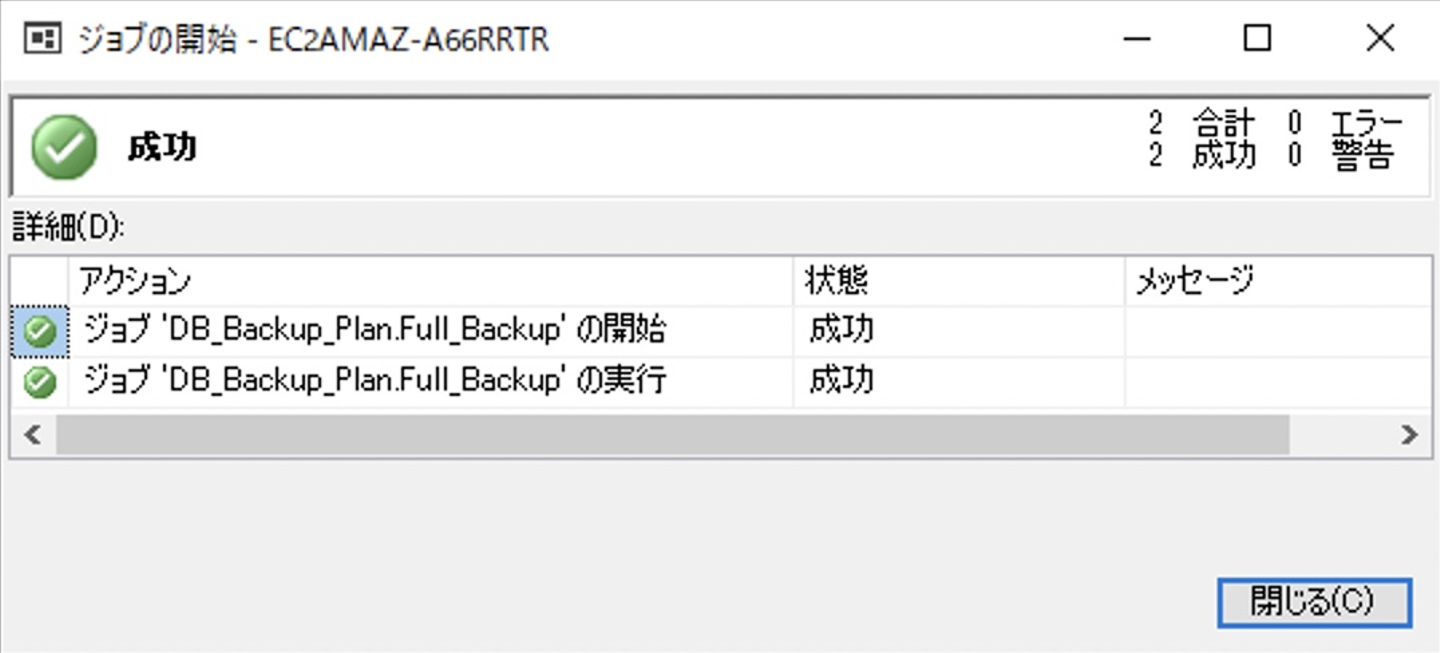Image resolution: width=1440 pixels, height=653 pixels.
Task: Maximize the ジョブの開始 dialog window
Action: 1257,40
